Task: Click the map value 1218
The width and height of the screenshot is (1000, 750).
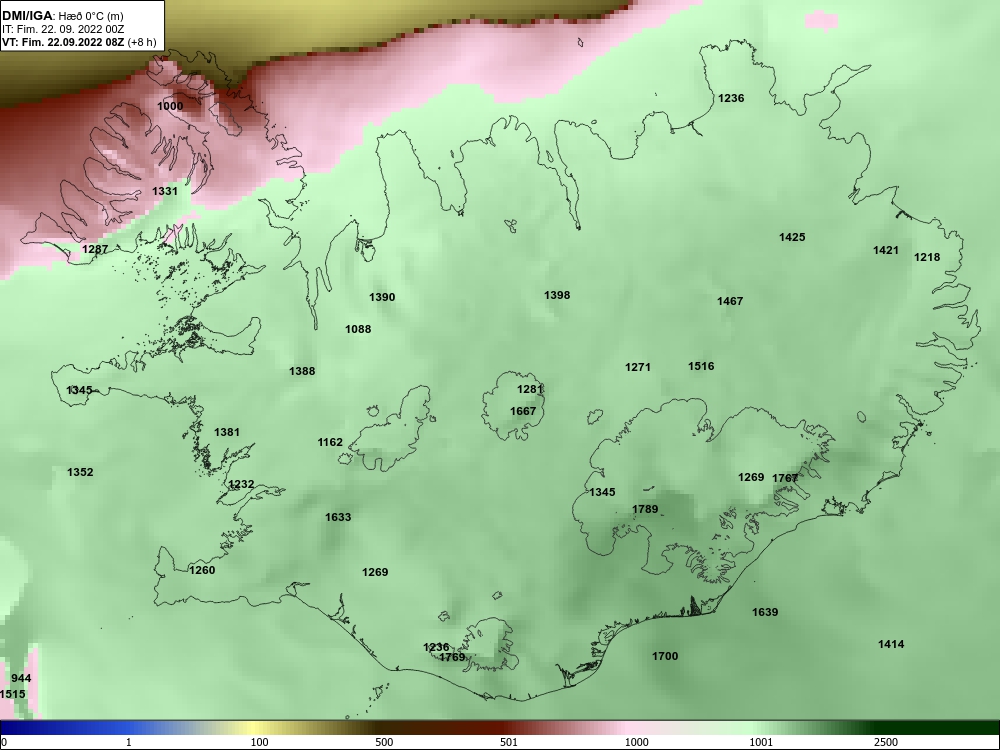Action: [x=927, y=257]
